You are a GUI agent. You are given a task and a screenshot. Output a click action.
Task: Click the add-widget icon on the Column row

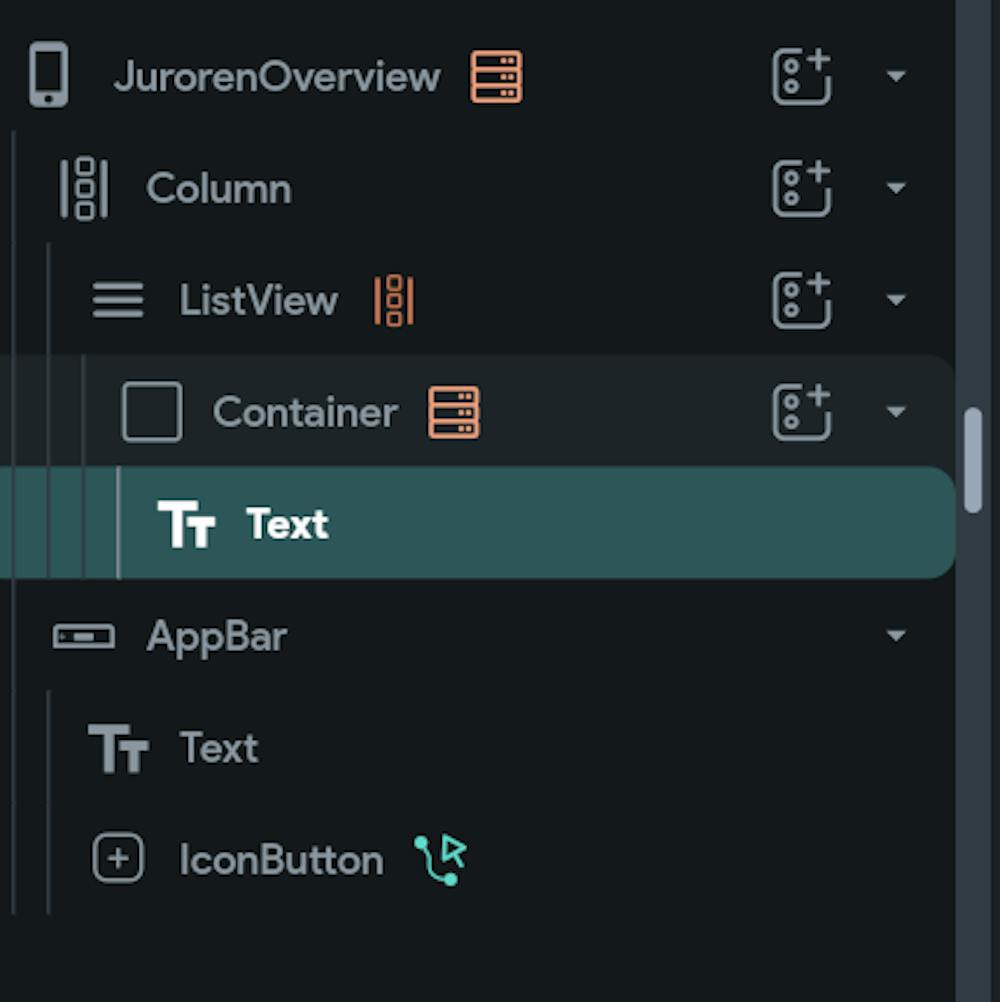[x=801, y=188]
